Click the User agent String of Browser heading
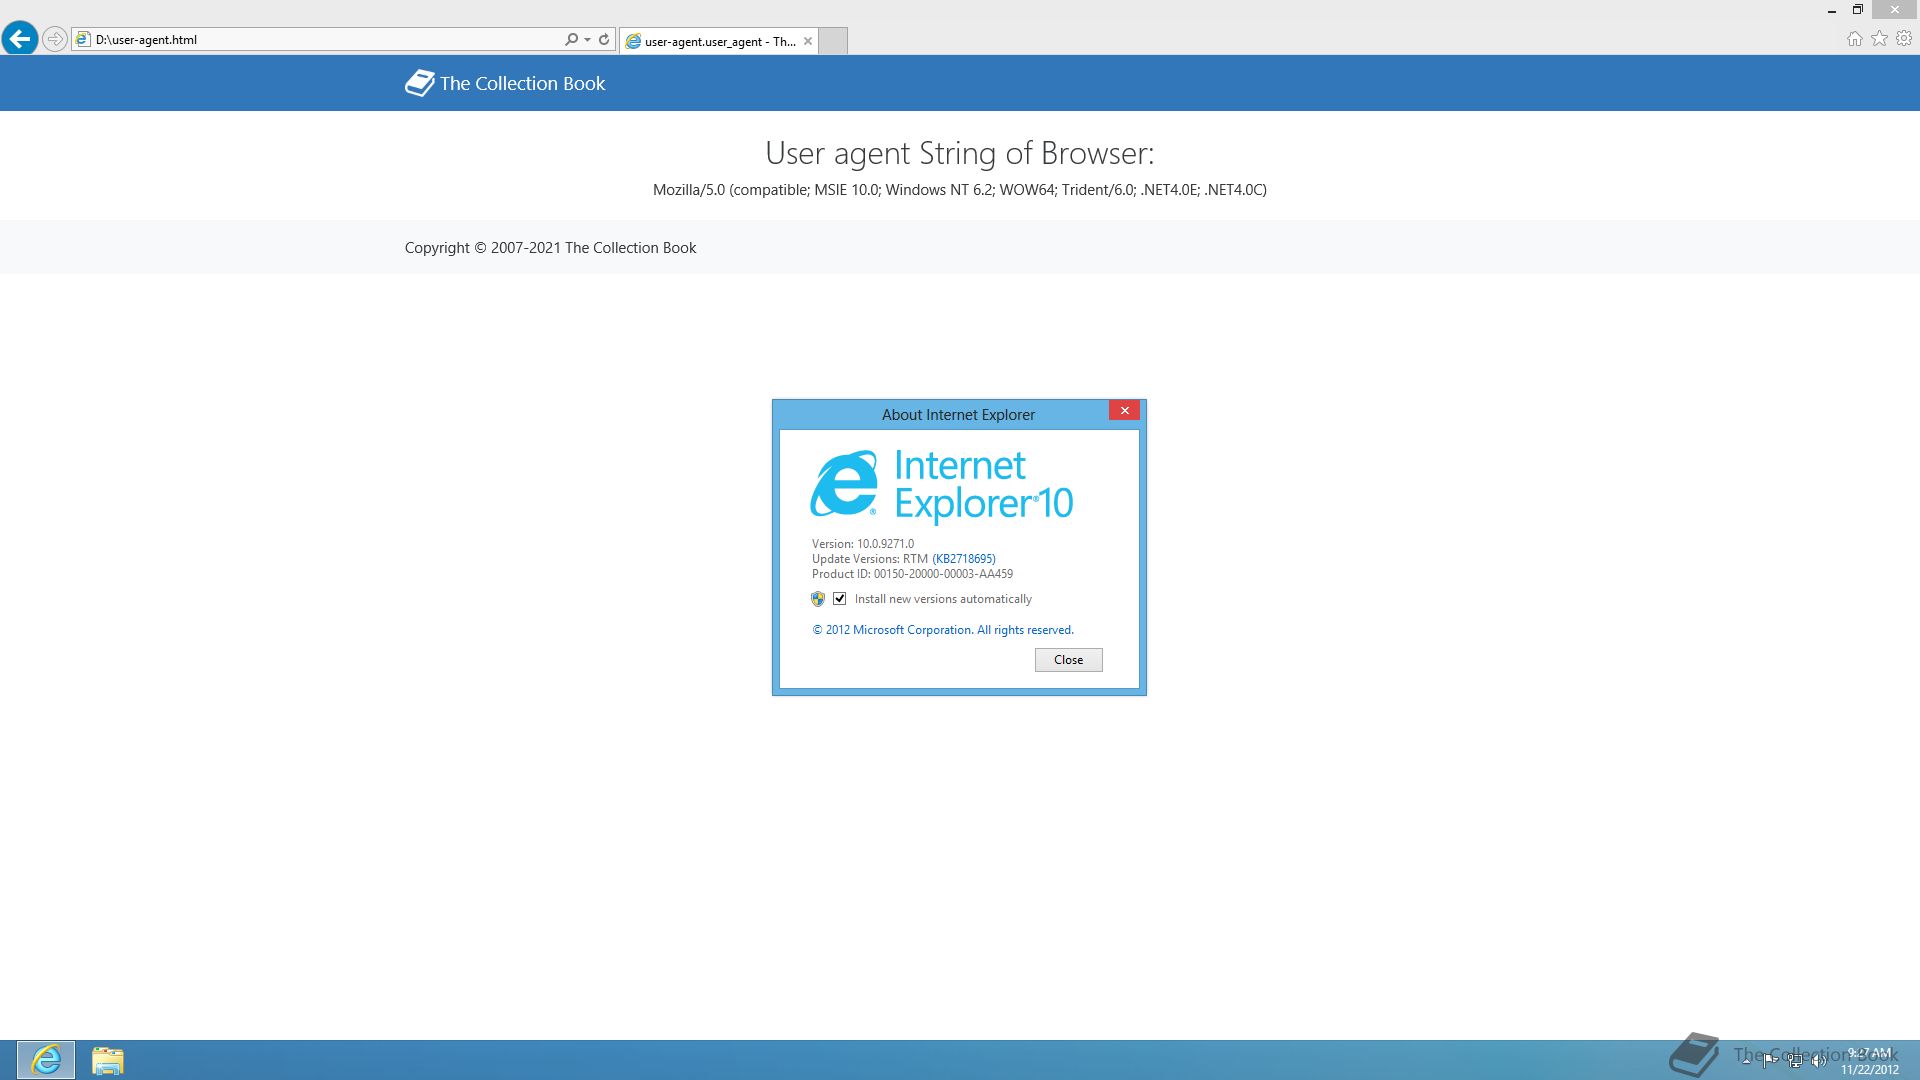This screenshot has width=1920, height=1080. tap(960, 153)
